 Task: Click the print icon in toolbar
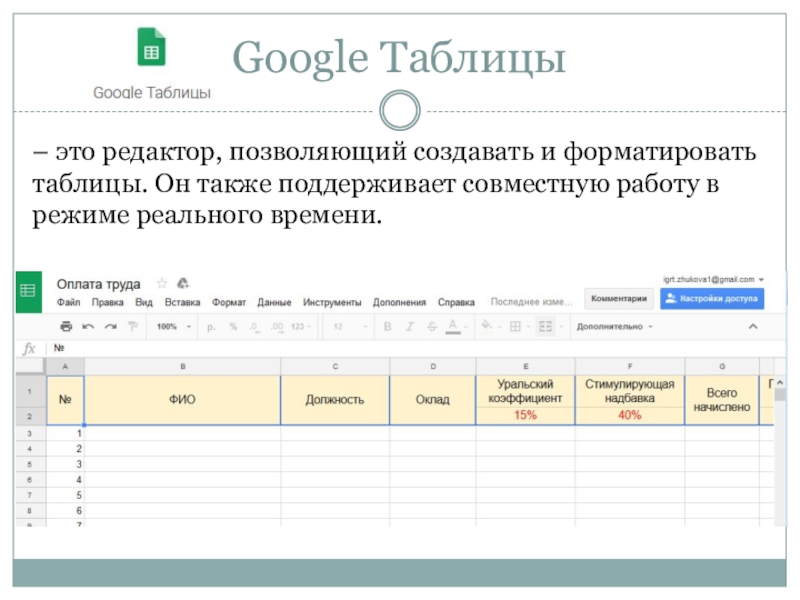pos(66,326)
